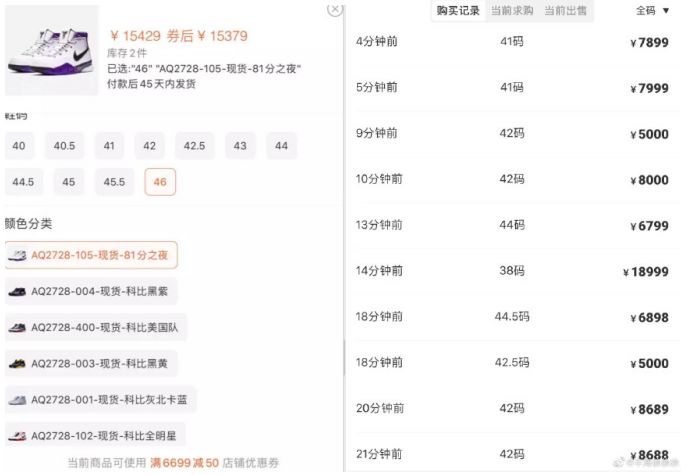The height and width of the screenshot is (475, 692).
Task: Click shoe icon of AQ2728-001 option
Action: click(x=17, y=400)
